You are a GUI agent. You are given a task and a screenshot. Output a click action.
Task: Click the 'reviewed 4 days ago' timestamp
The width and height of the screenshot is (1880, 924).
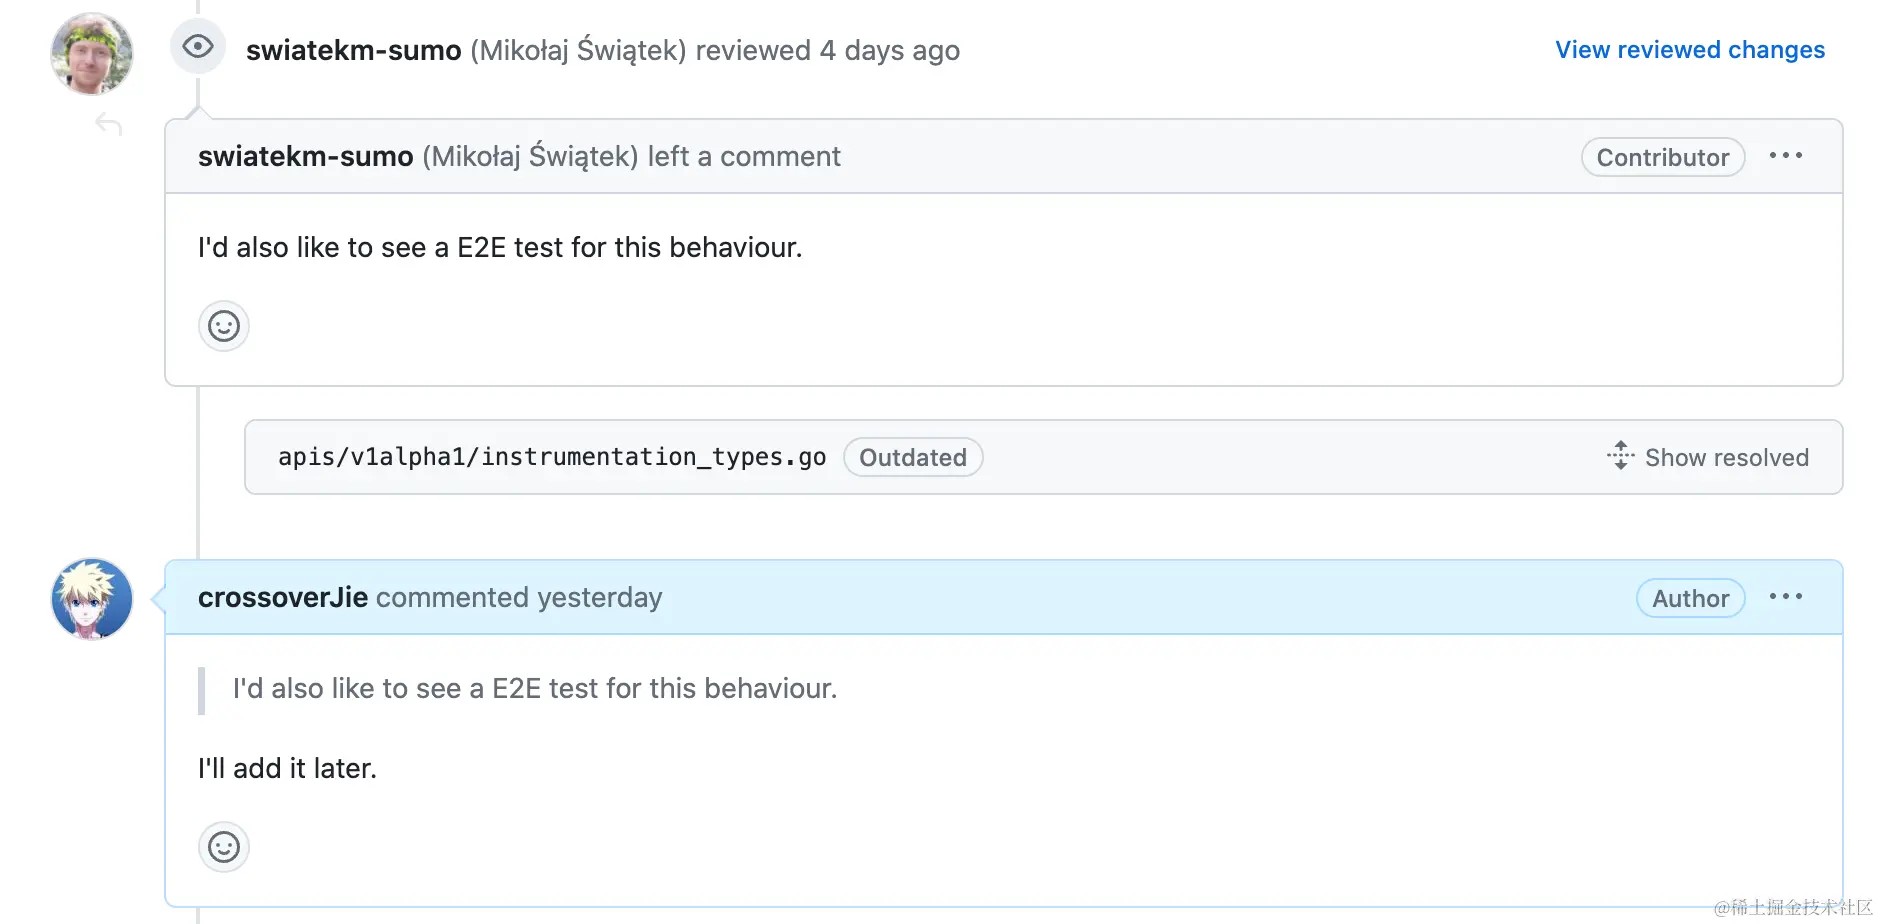coord(889,50)
